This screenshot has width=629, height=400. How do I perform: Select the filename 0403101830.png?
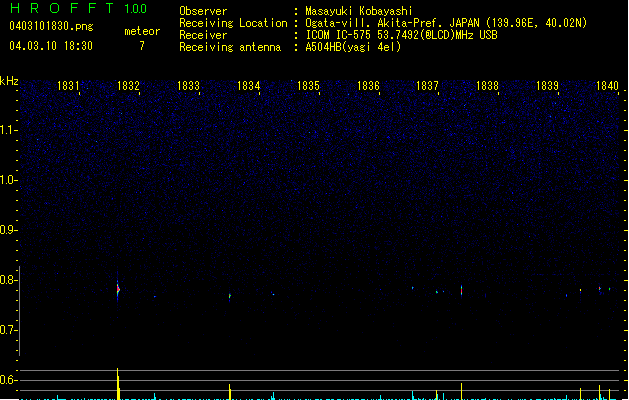point(51,26)
